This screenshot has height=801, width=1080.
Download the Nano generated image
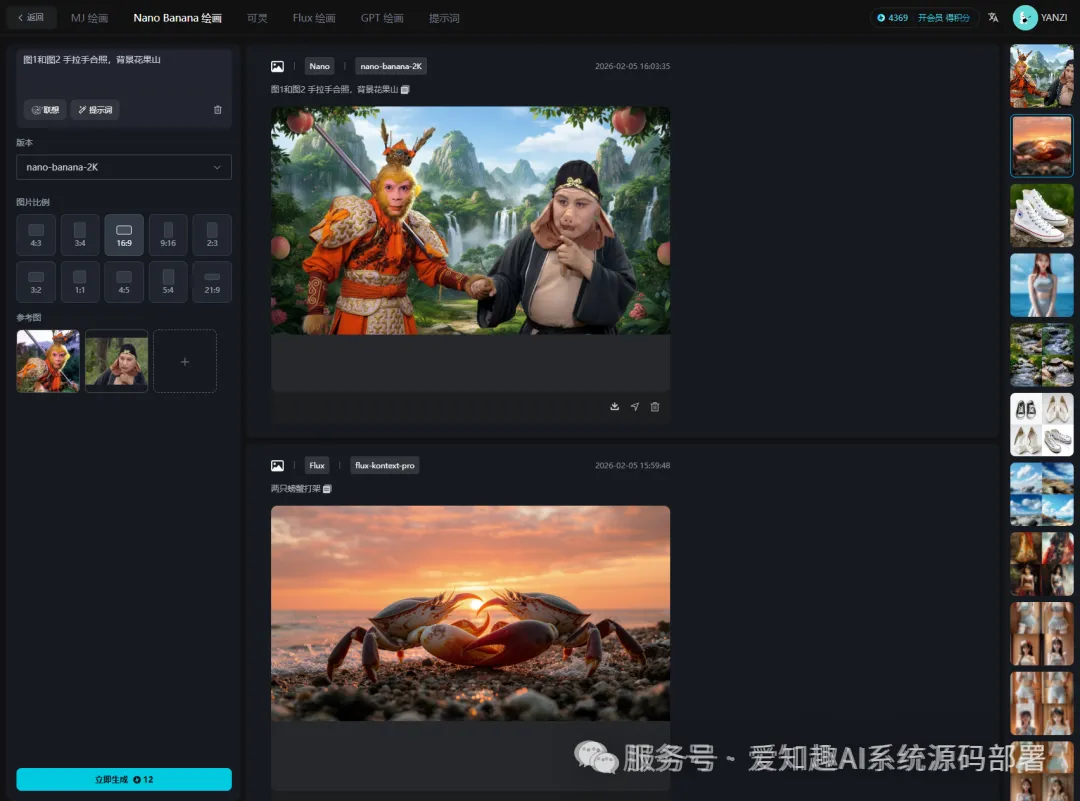pos(614,406)
